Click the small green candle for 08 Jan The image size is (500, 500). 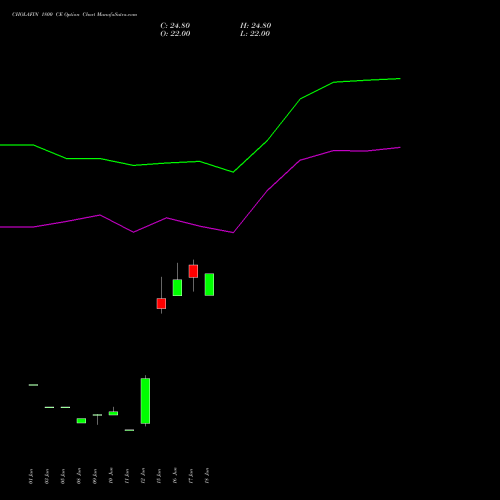pos(81,421)
